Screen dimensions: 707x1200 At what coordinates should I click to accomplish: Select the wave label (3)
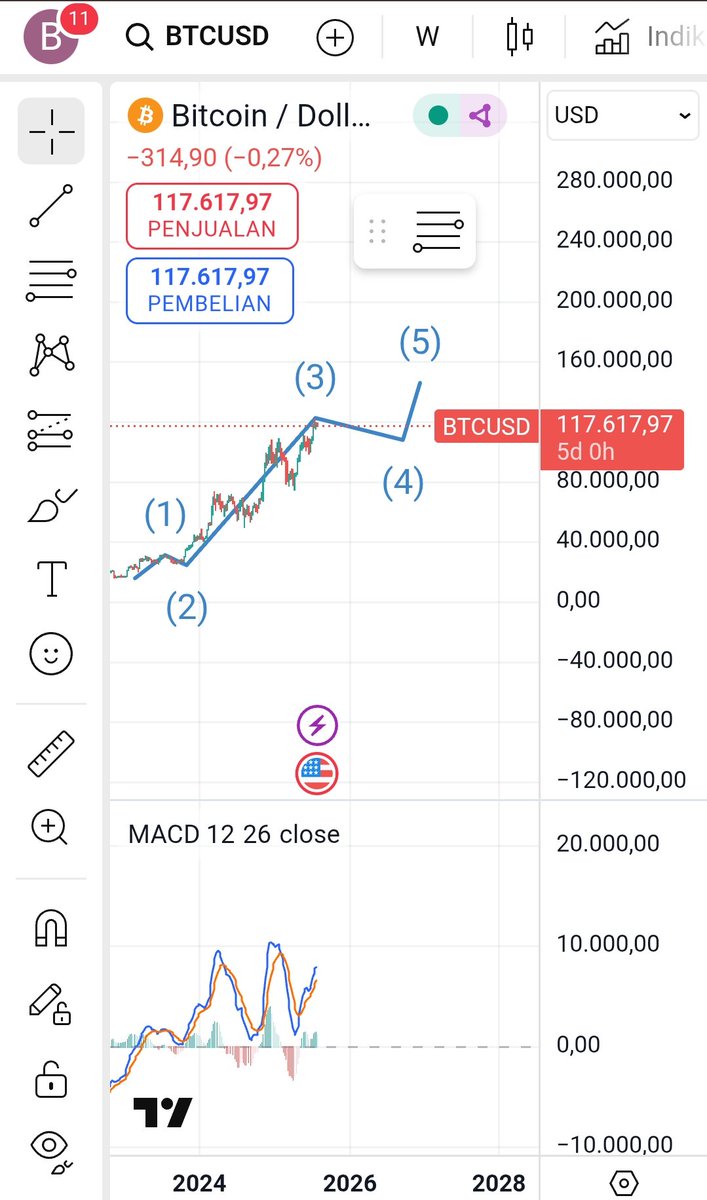coord(315,378)
